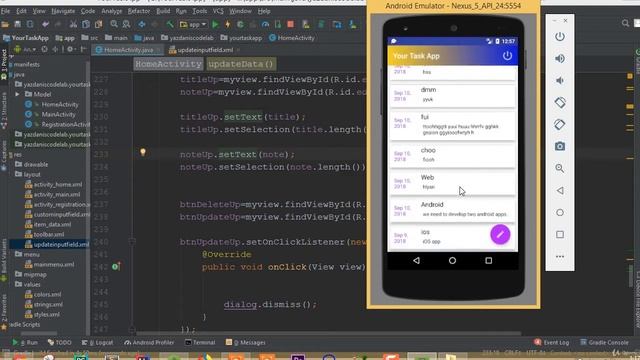The image size is (640, 360).
Task: Click the Open folder toolbar icon
Action: point(5,24)
